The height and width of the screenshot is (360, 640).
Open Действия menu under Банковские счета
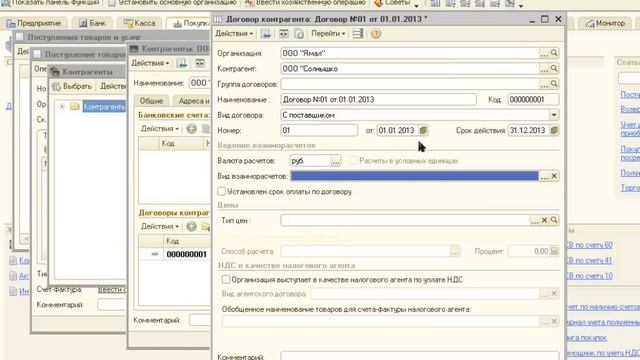coord(160,129)
